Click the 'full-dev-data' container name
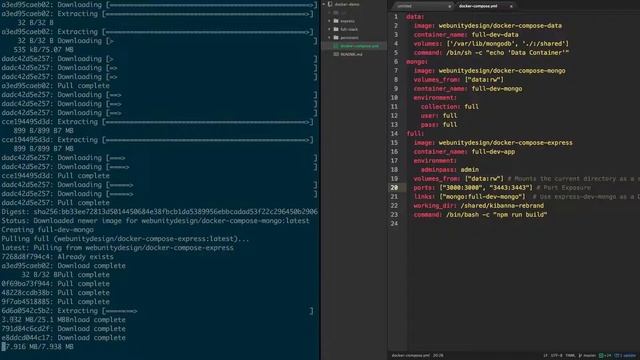 coord(495,35)
